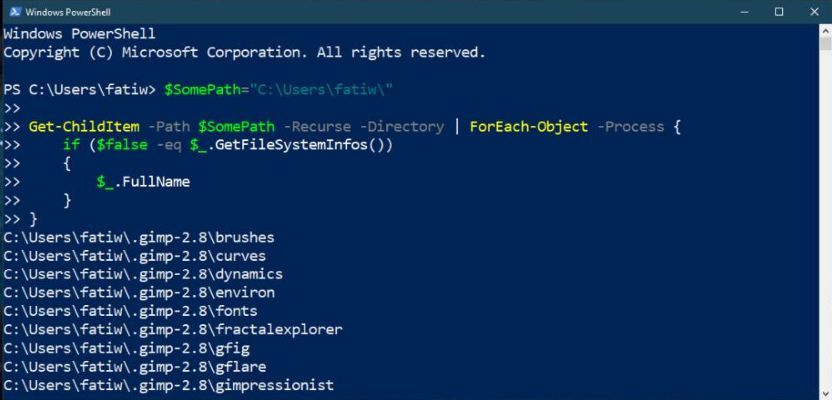
Task: Minimize the Windows PowerShell window
Action: [744, 11]
